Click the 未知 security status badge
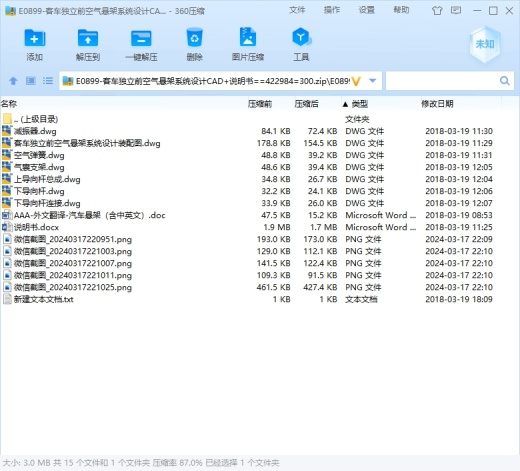 (485, 44)
